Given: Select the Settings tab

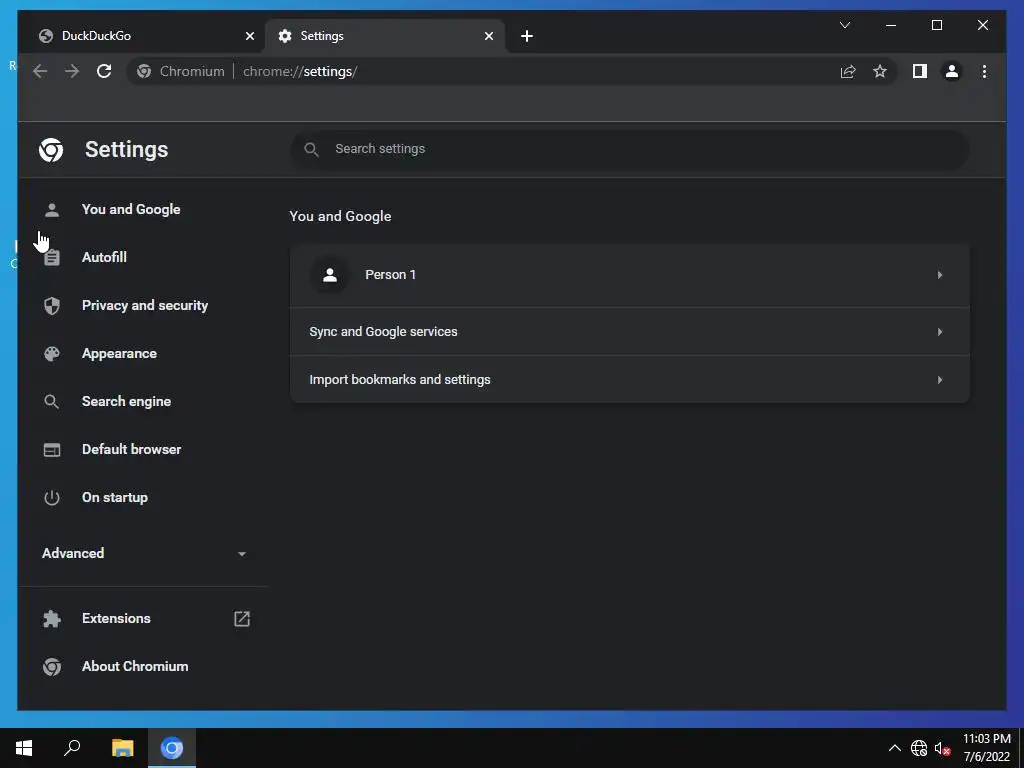Looking at the screenshot, I should [x=385, y=36].
